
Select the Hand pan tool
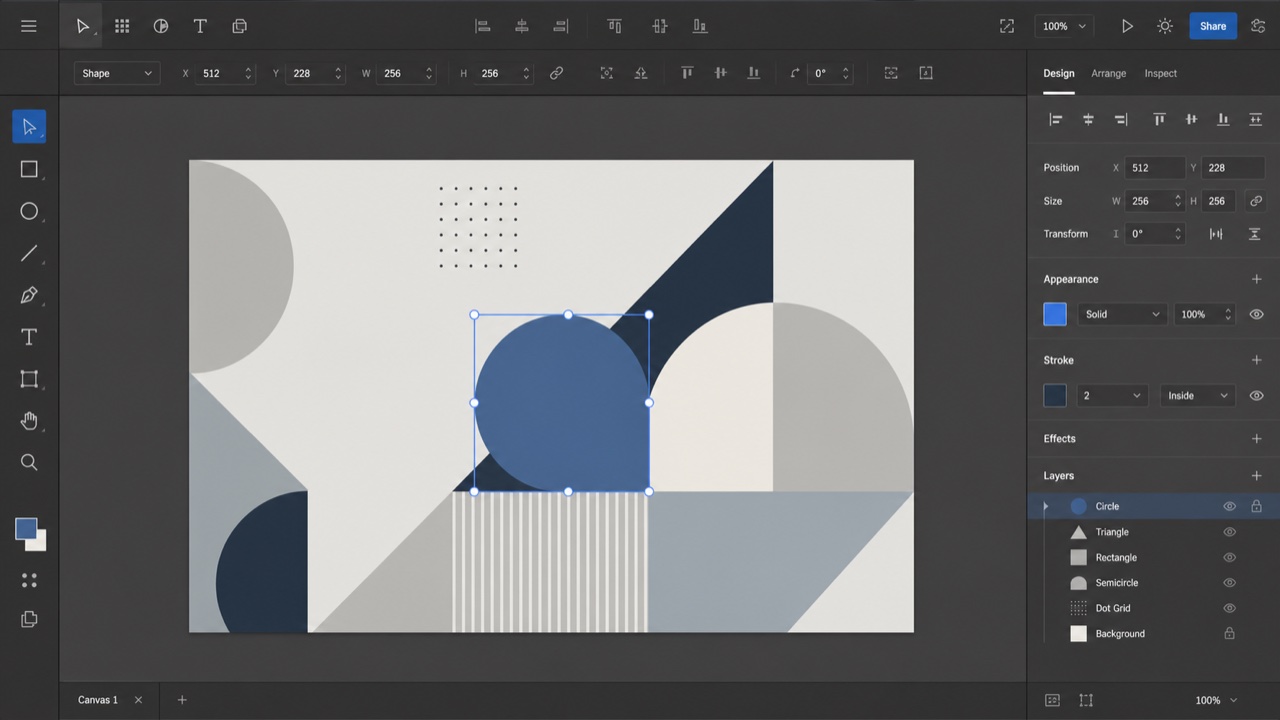click(x=29, y=420)
